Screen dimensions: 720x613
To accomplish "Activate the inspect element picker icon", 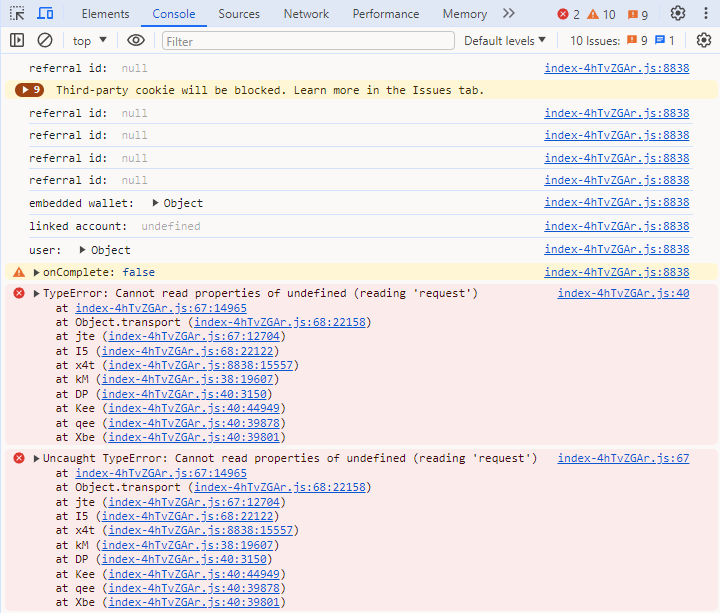I will [17, 14].
